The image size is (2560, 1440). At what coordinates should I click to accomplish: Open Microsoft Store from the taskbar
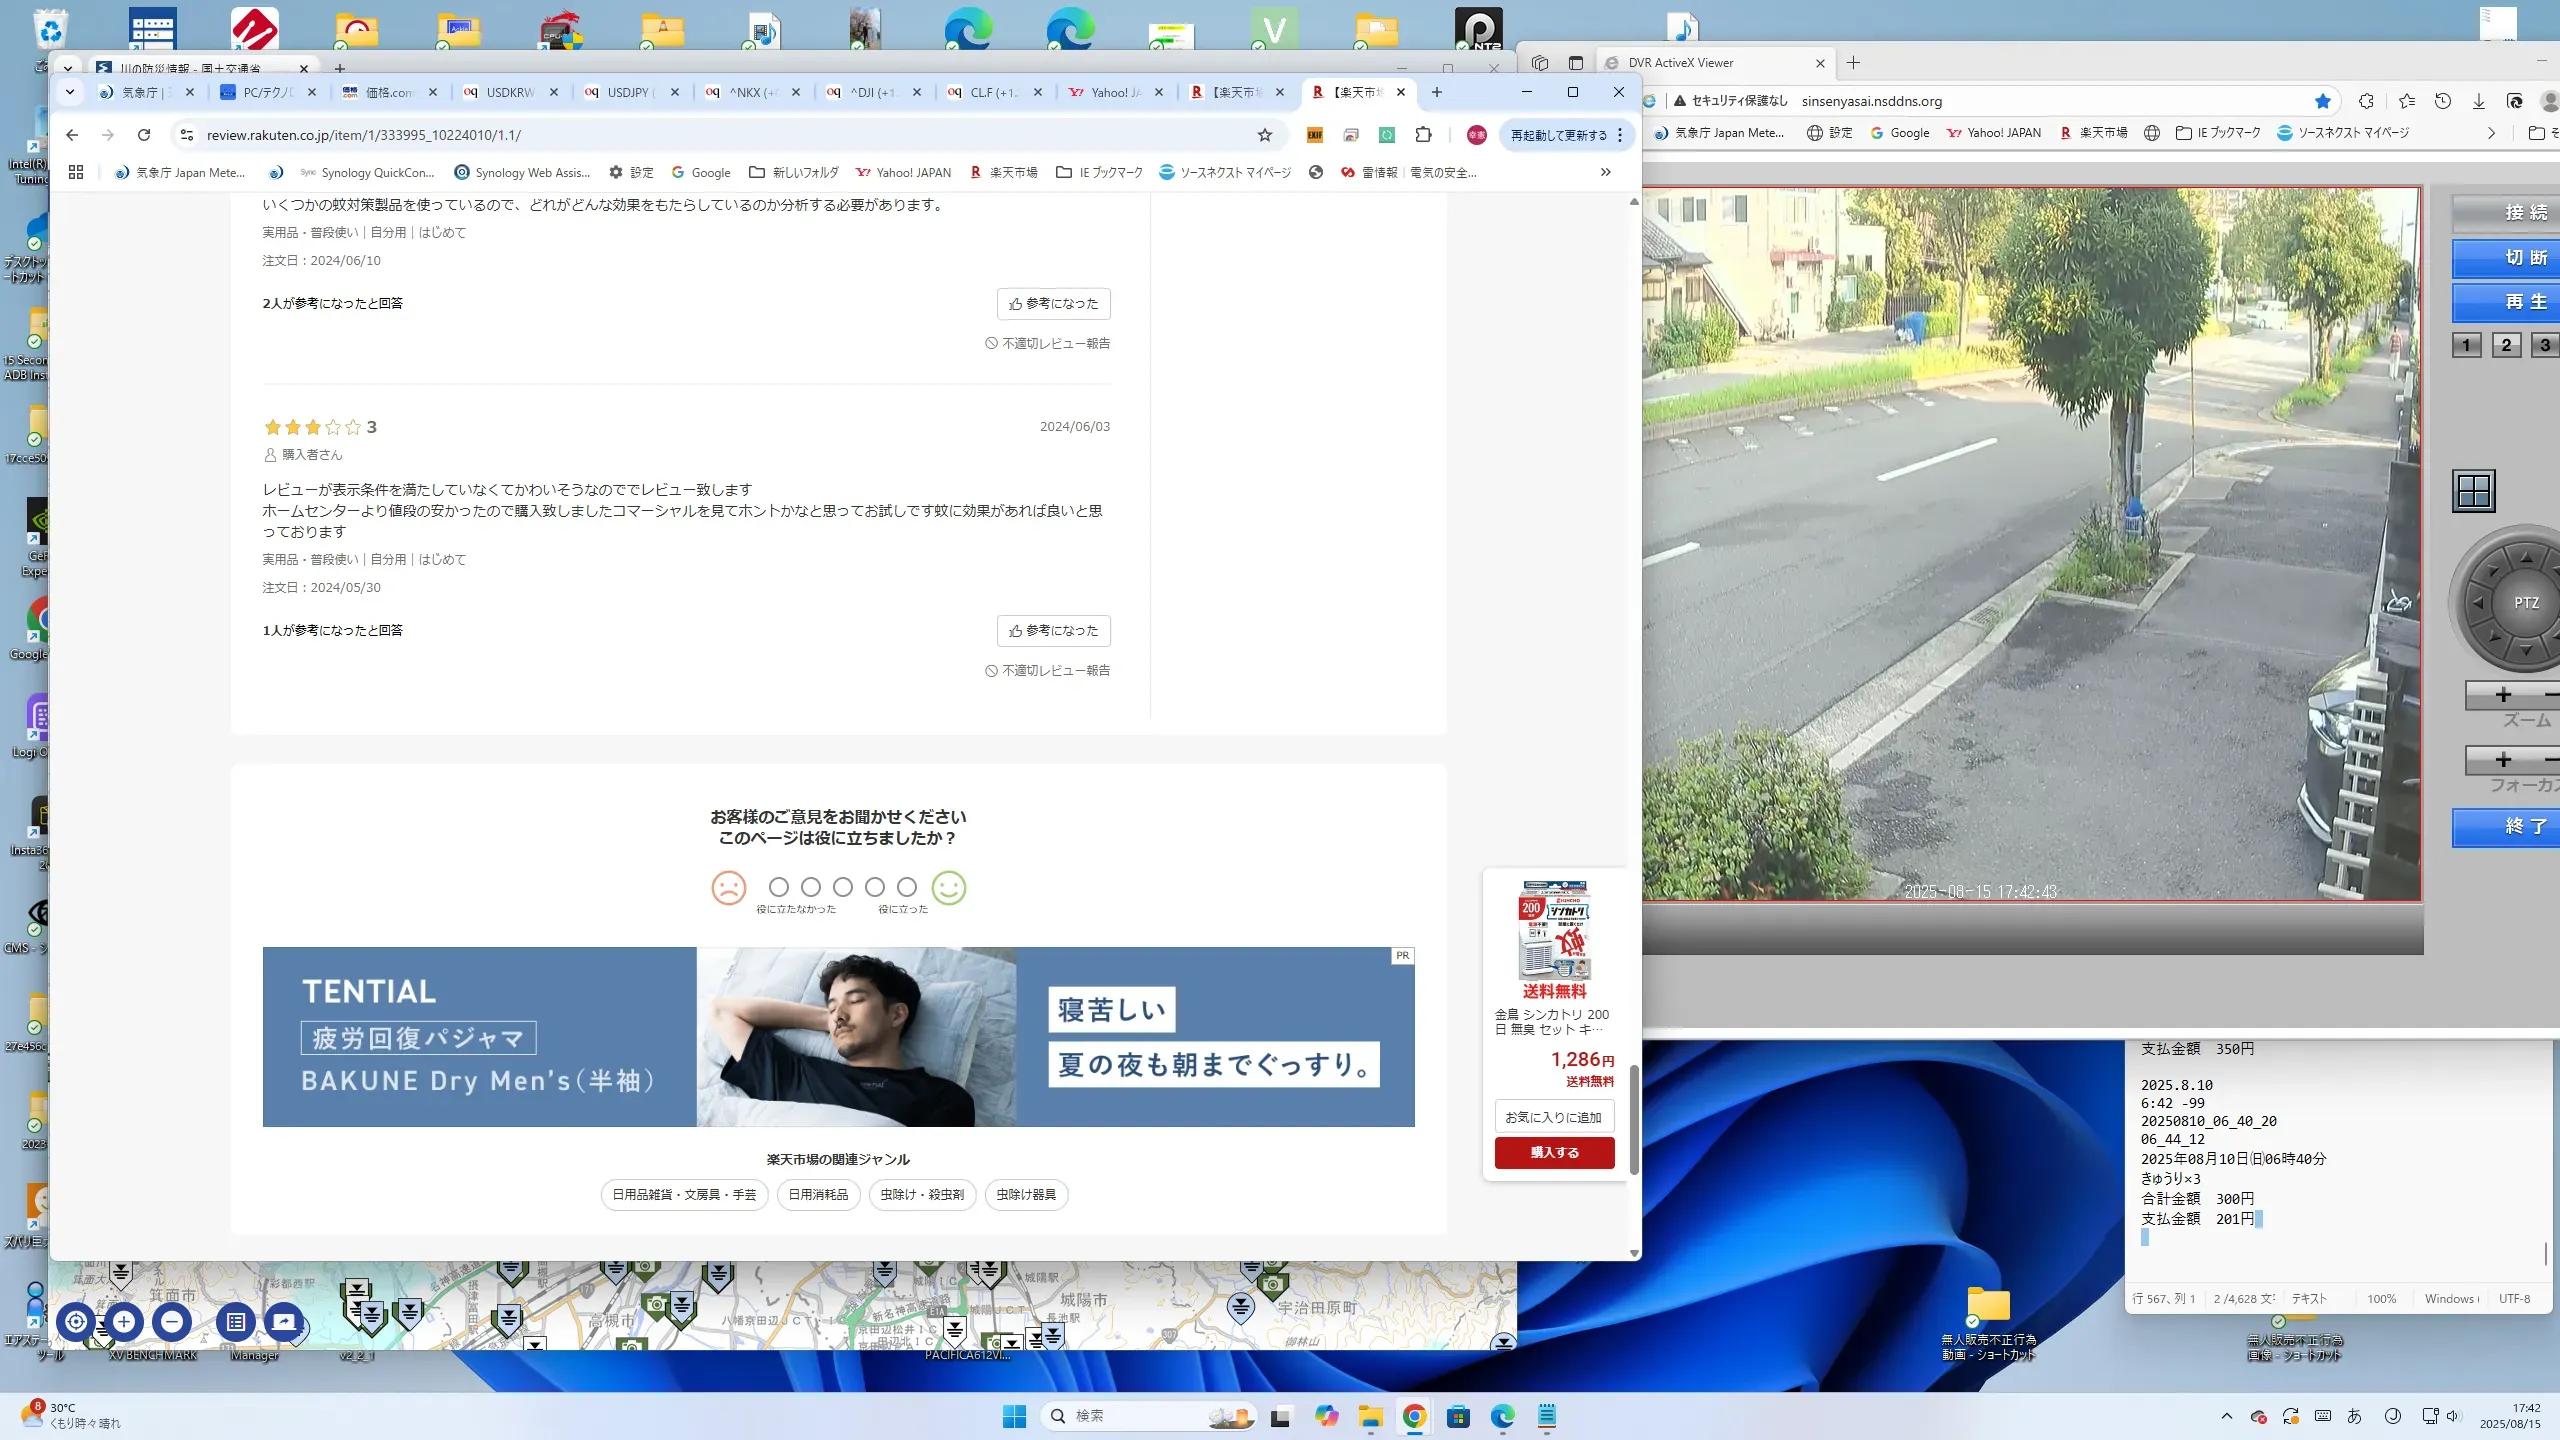pos(1458,1416)
